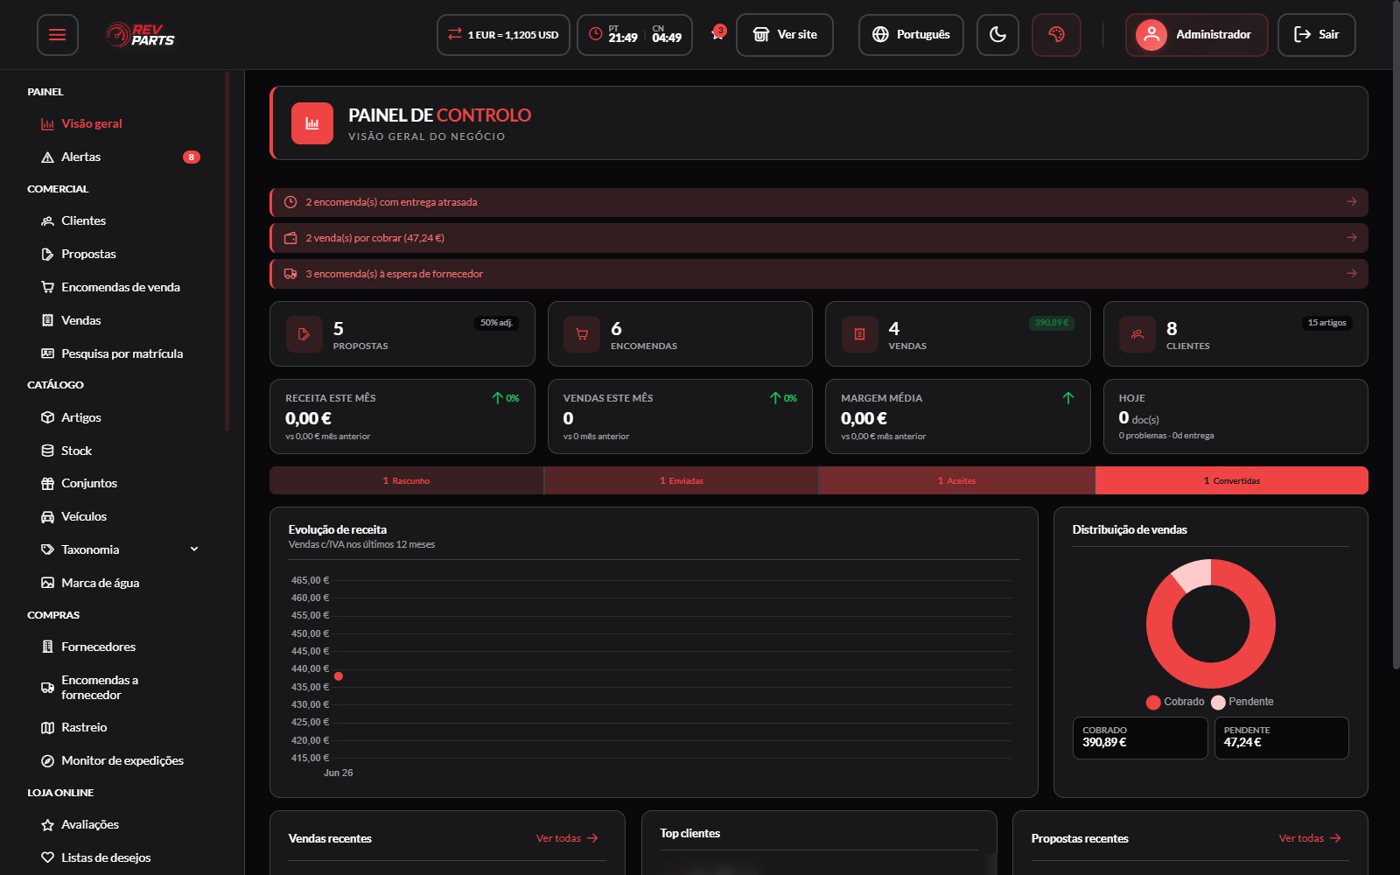Click the Painel de Controlo chart icon

point(312,123)
